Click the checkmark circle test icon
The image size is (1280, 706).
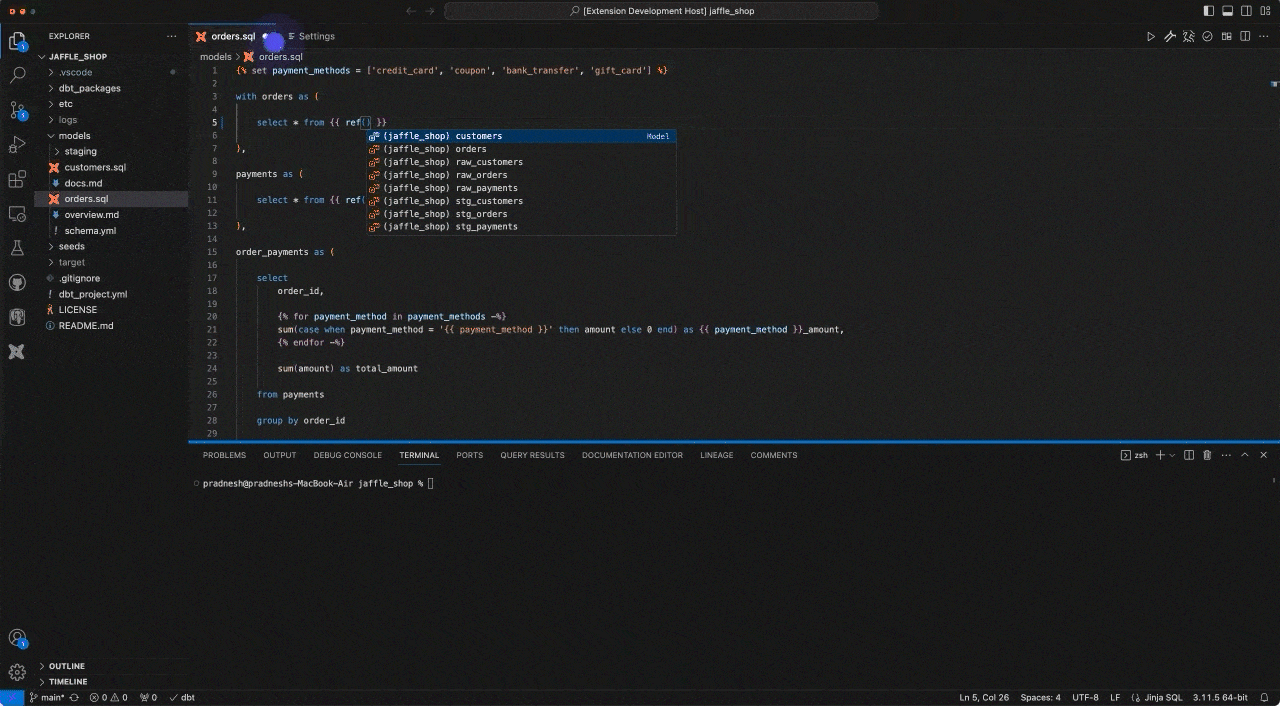point(1208,36)
